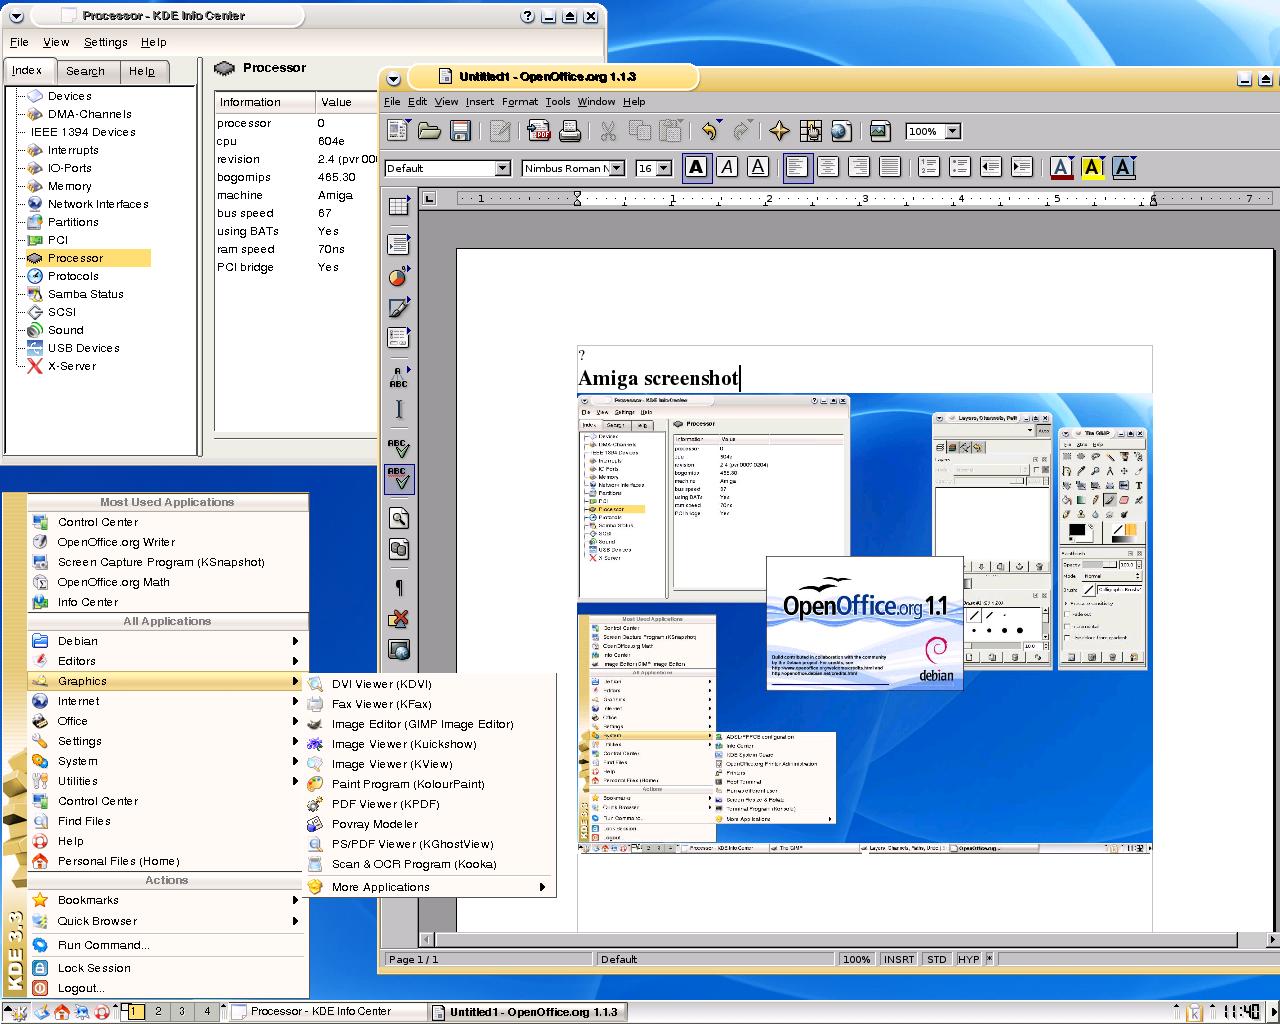The width and height of the screenshot is (1280, 1024).
Task: Open the 100% zoom dropdown
Action: tap(953, 131)
